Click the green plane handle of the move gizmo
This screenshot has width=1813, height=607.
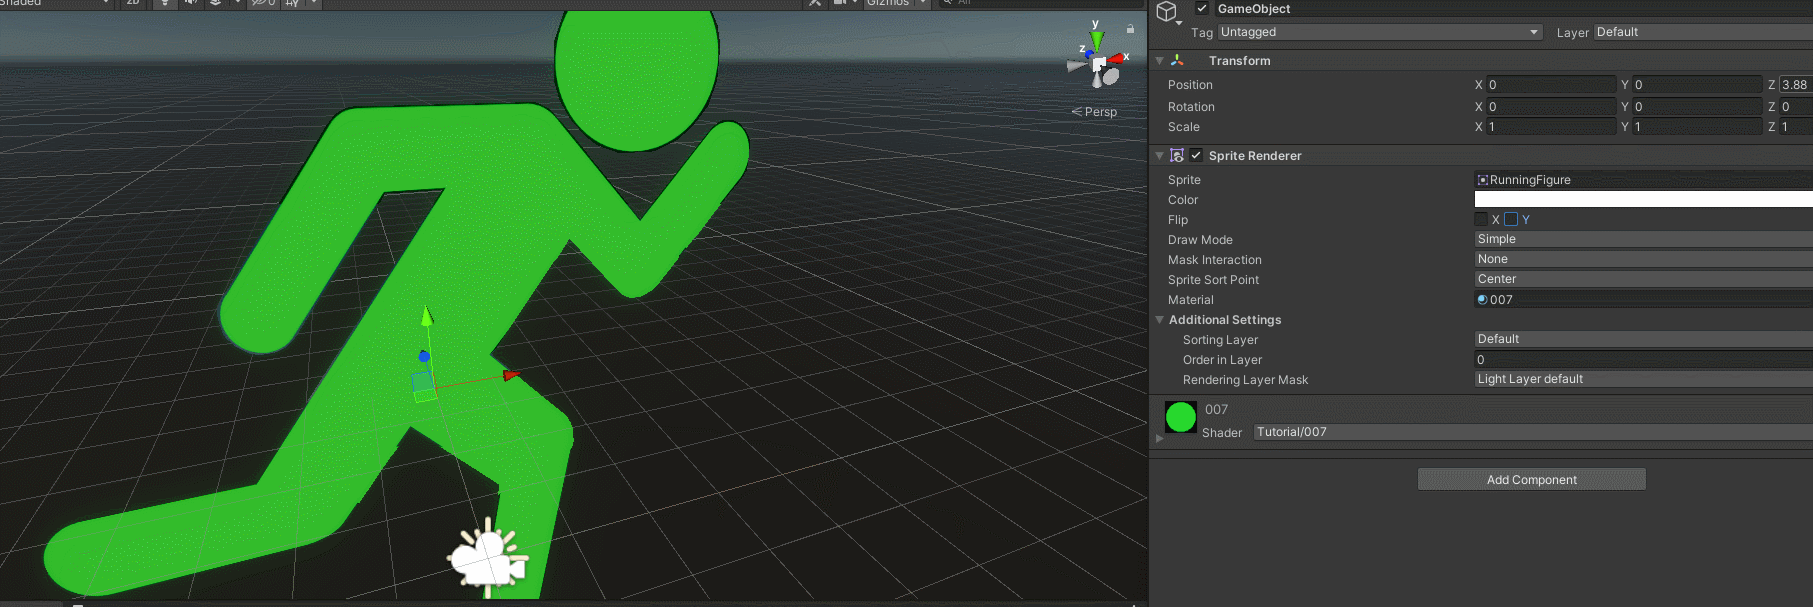(425, 396)
